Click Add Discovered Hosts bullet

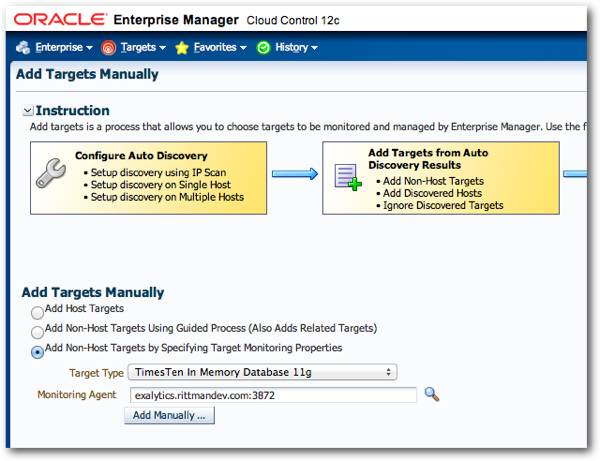(432, 193)
